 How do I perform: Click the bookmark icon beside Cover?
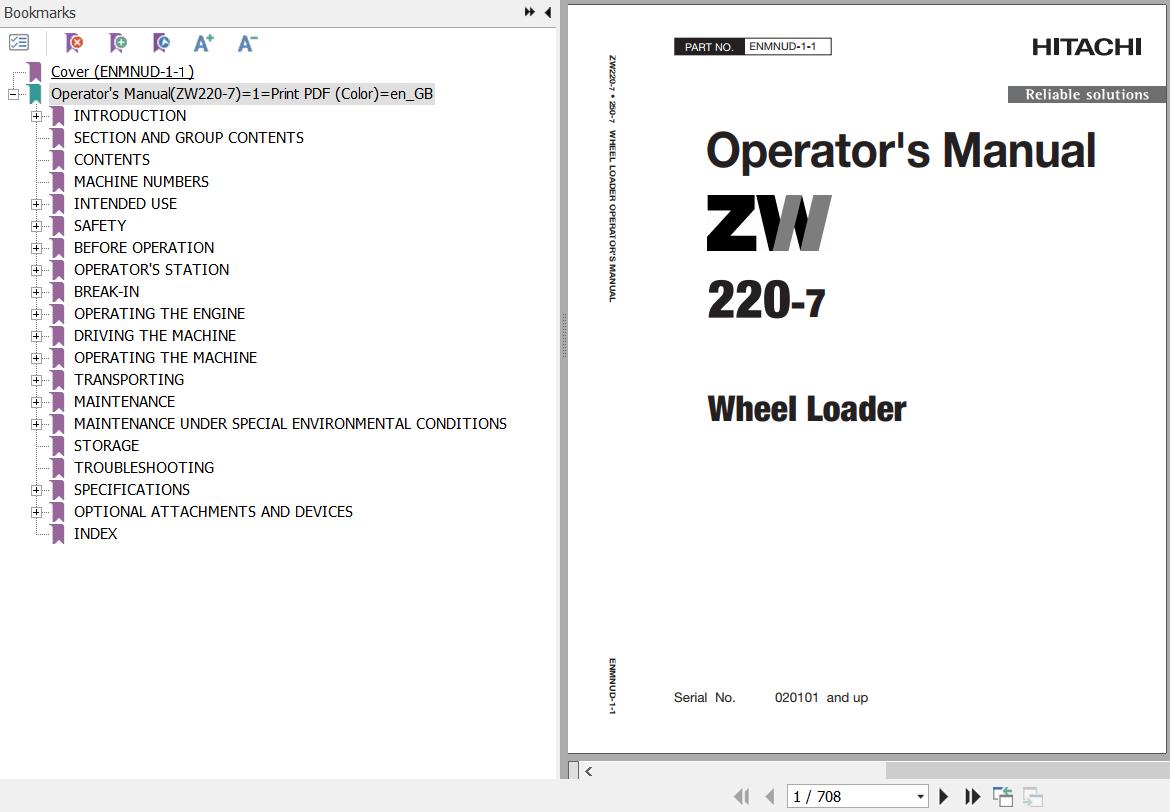click(34, 72)
